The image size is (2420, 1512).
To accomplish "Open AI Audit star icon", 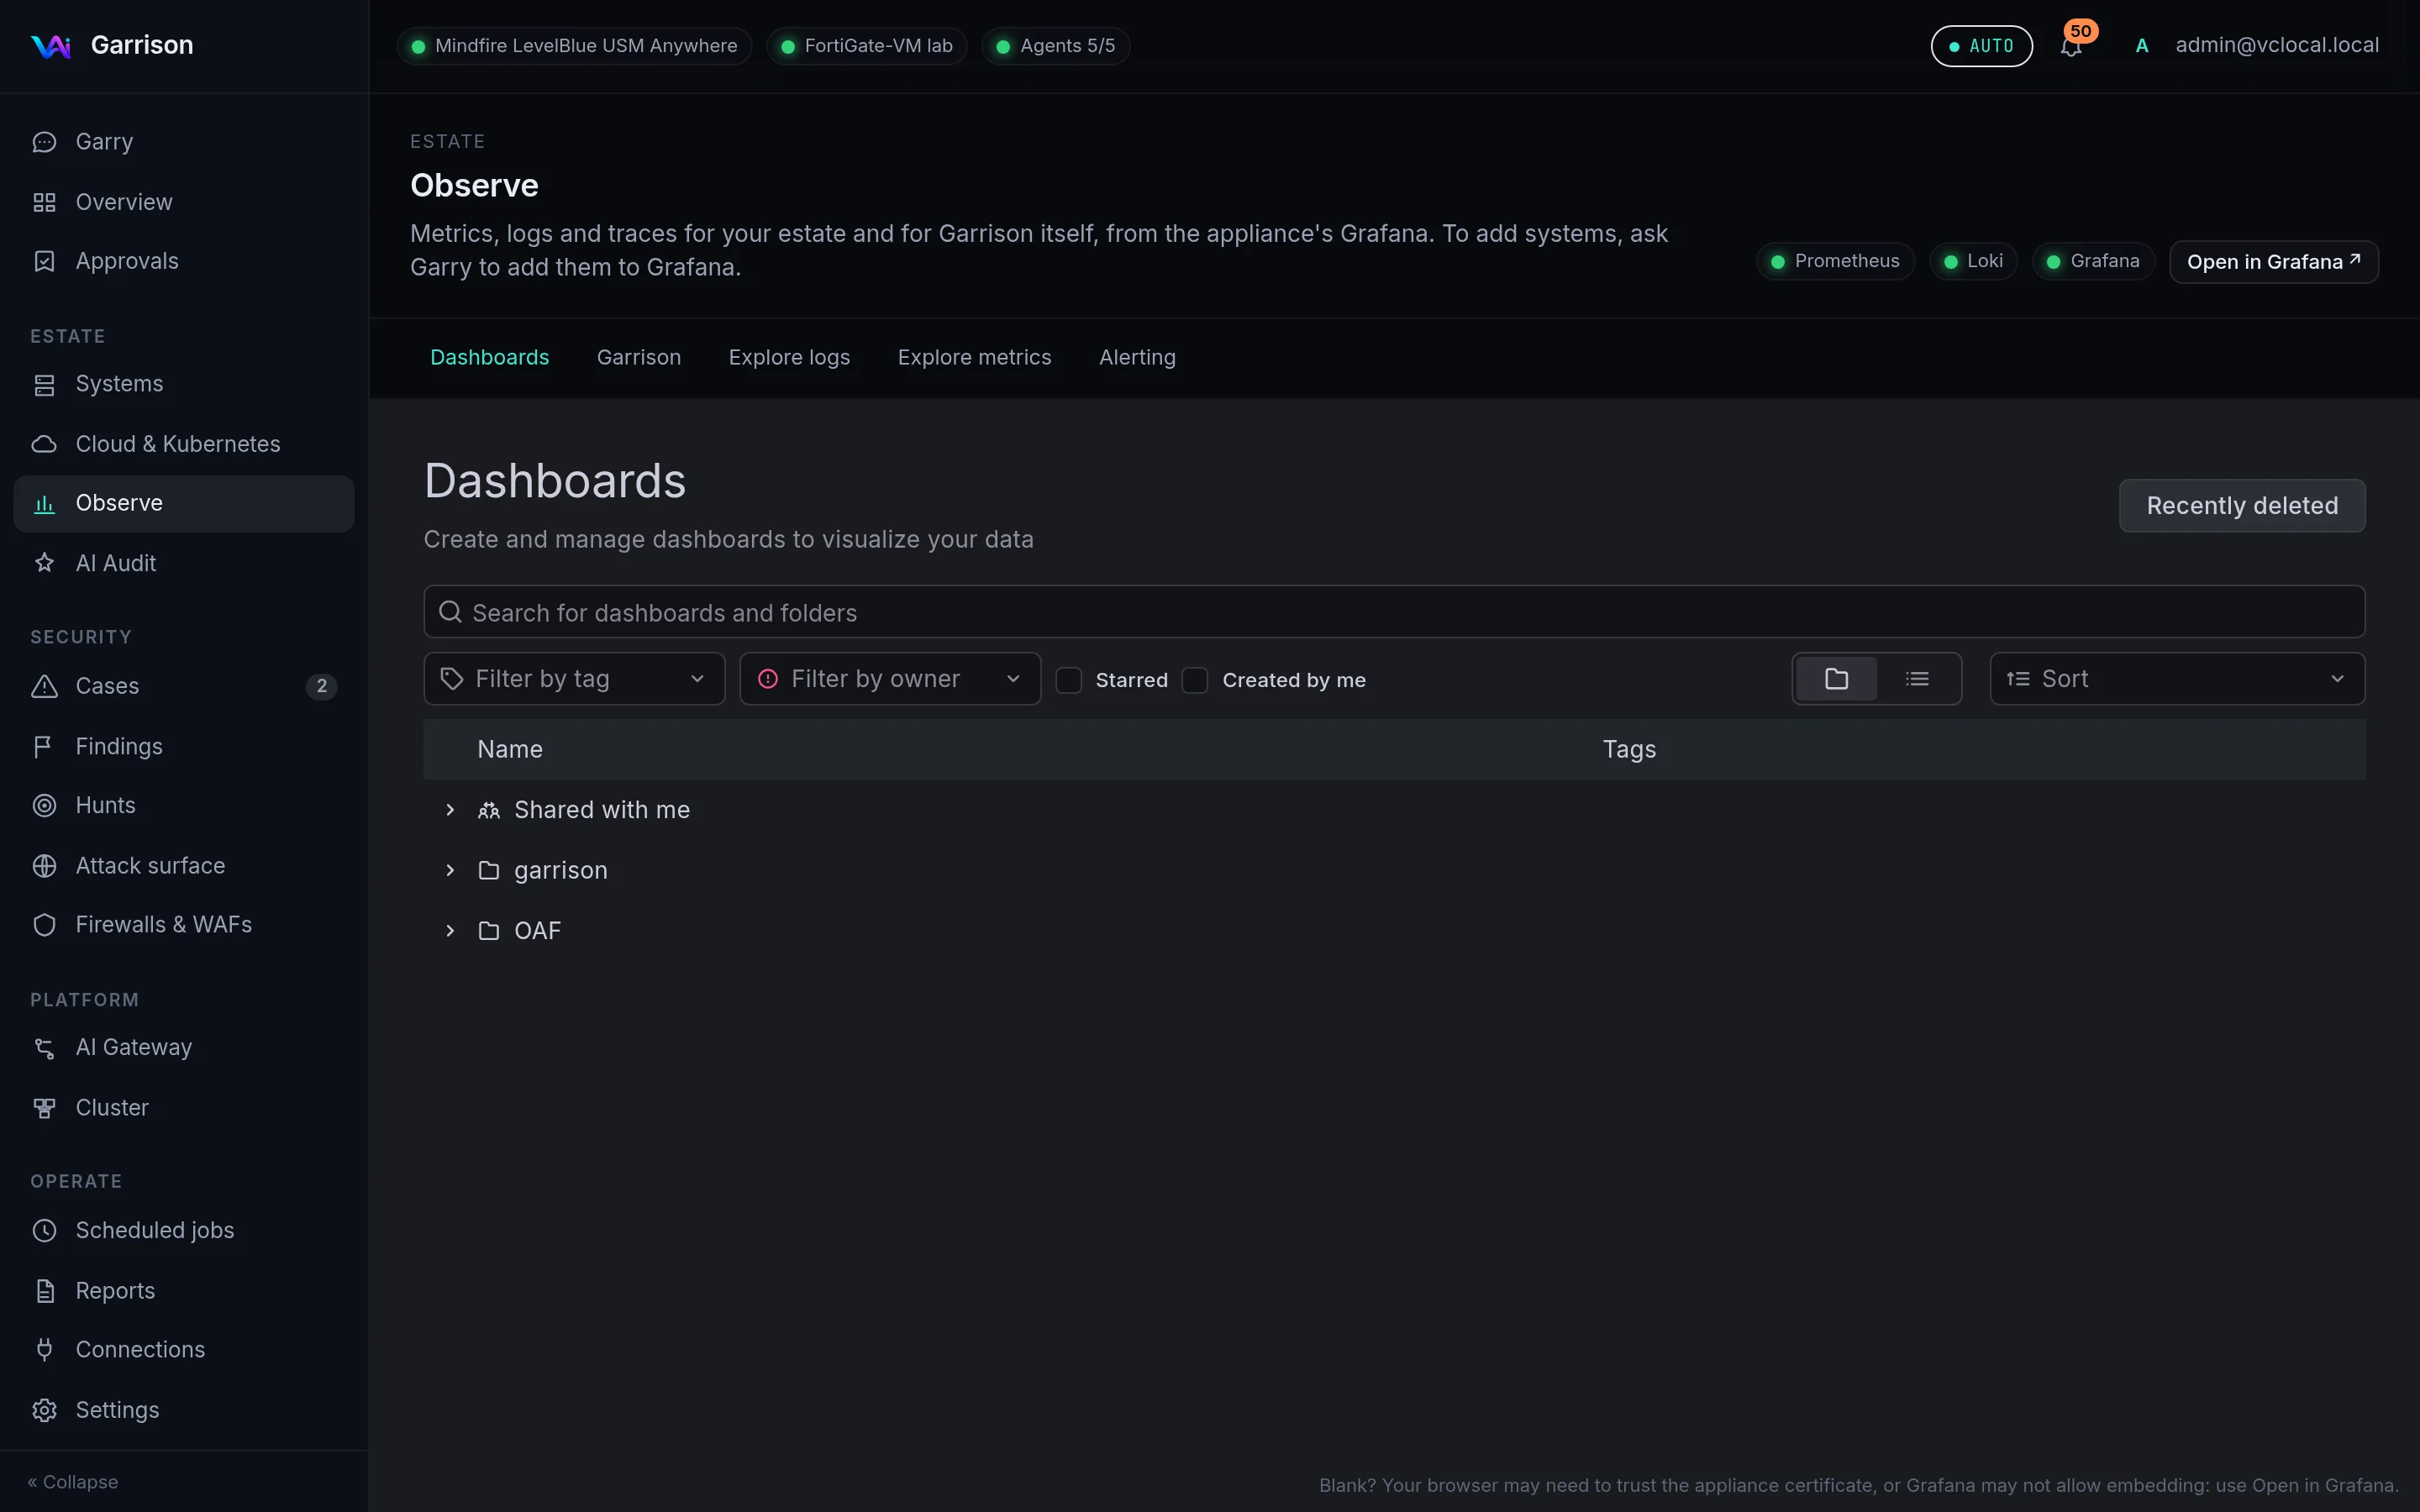I will click(44, 563).
